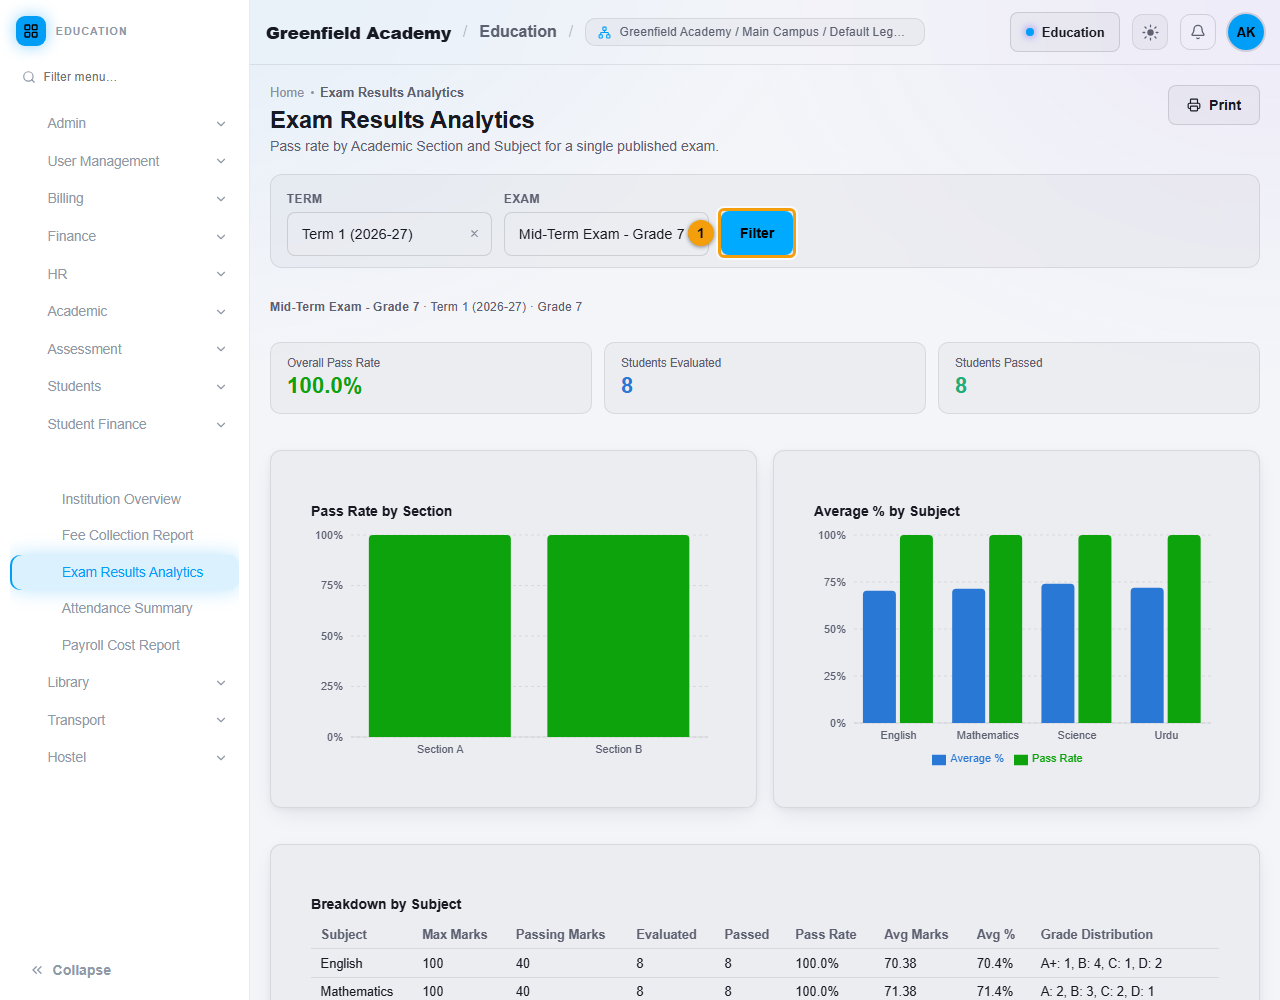The height and width of the screenshot is (1000, 1280).
Task: Expand the Students menu section
Action: point(136,386)
